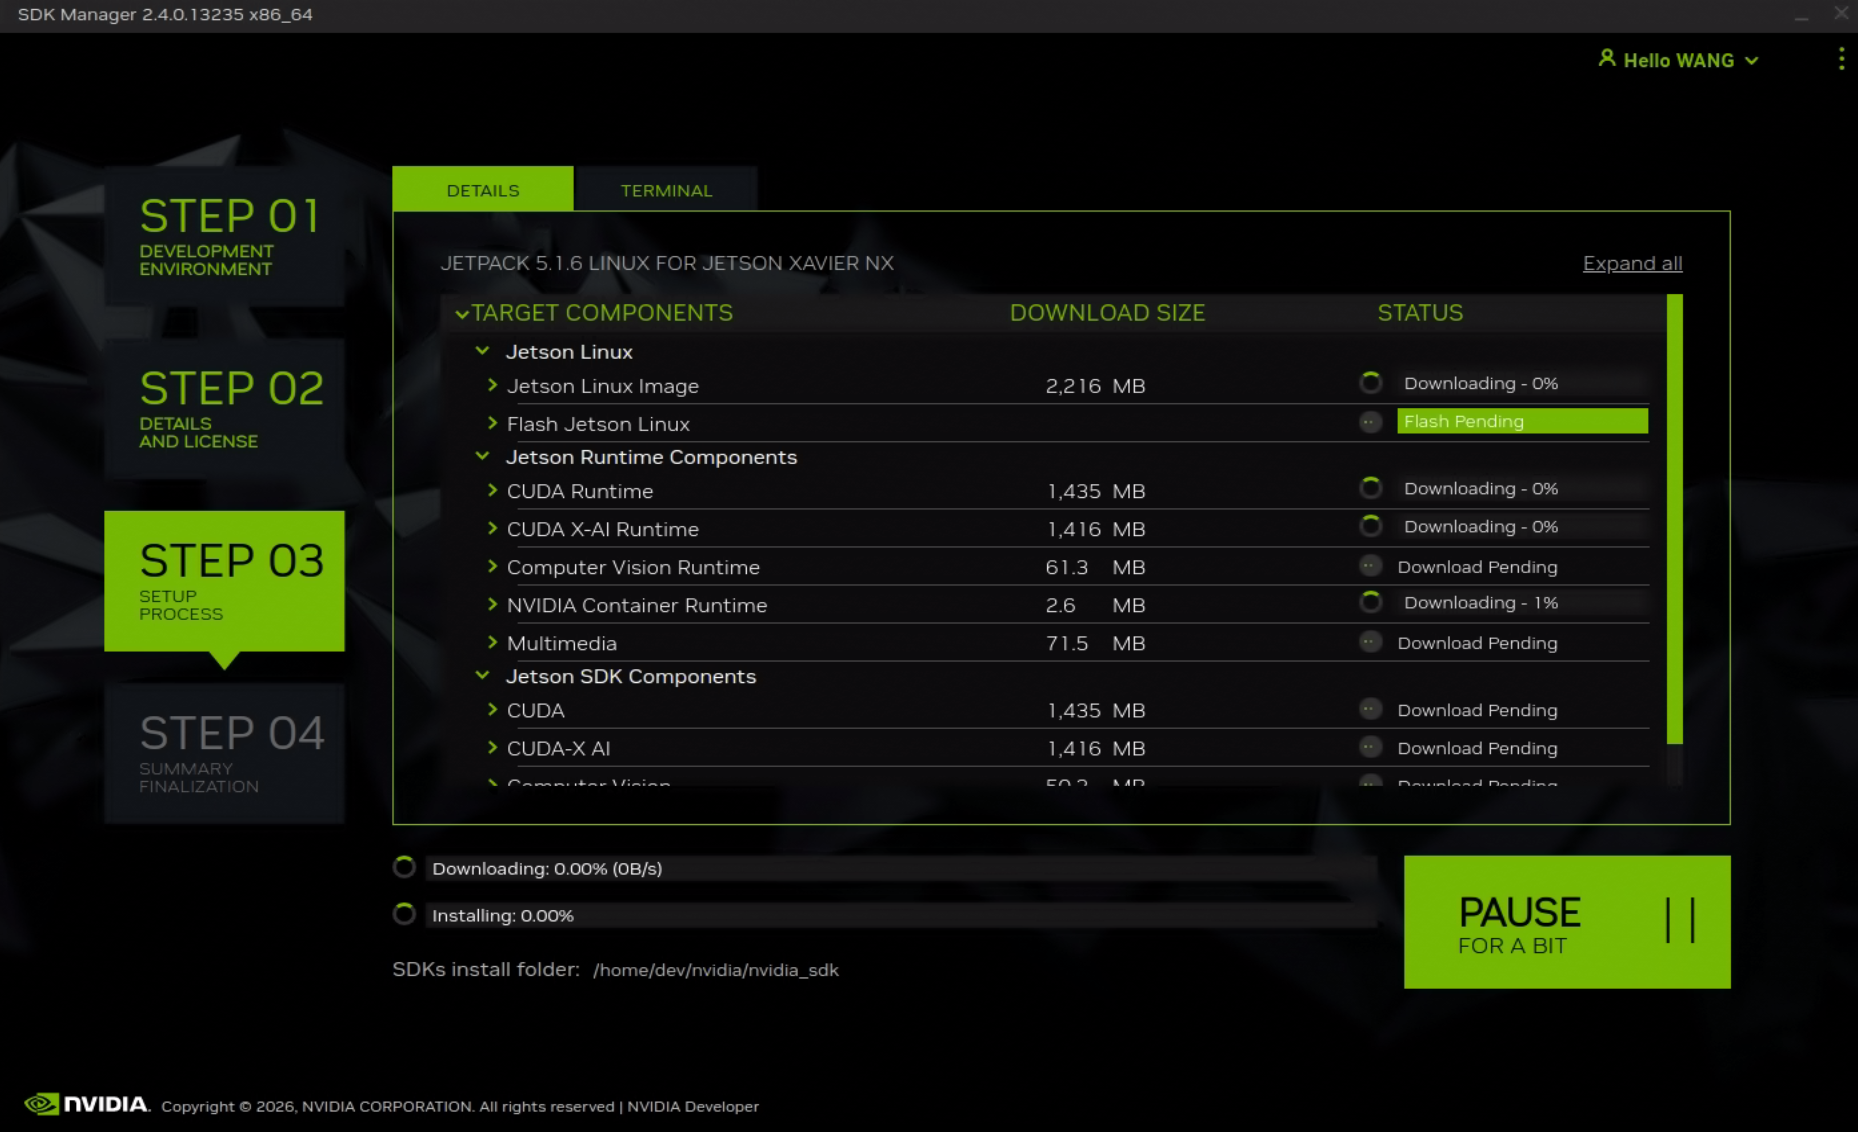Expand the CUDA X-AI Runtime row

[x=492, y=528]
